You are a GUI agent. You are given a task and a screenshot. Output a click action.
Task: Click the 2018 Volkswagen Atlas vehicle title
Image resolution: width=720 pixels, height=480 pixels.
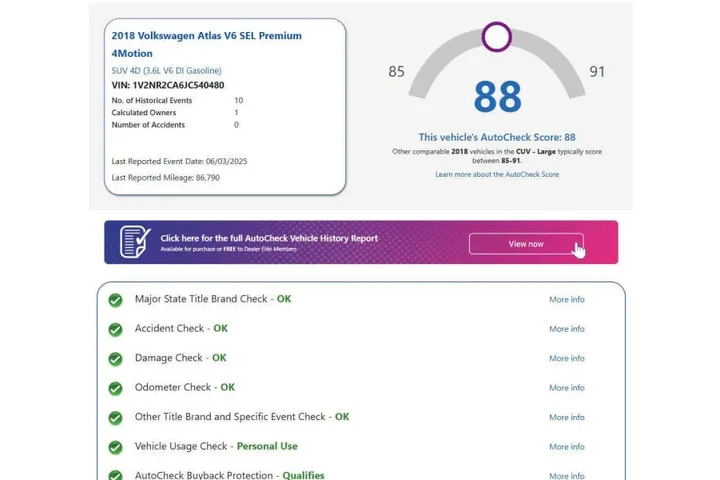pyautogui.click(x=207, y=45)
